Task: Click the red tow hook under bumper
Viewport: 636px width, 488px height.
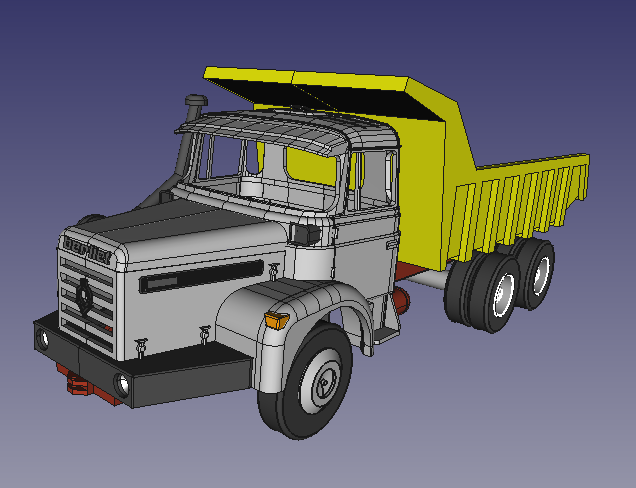Action: click(x=78, y=384)
